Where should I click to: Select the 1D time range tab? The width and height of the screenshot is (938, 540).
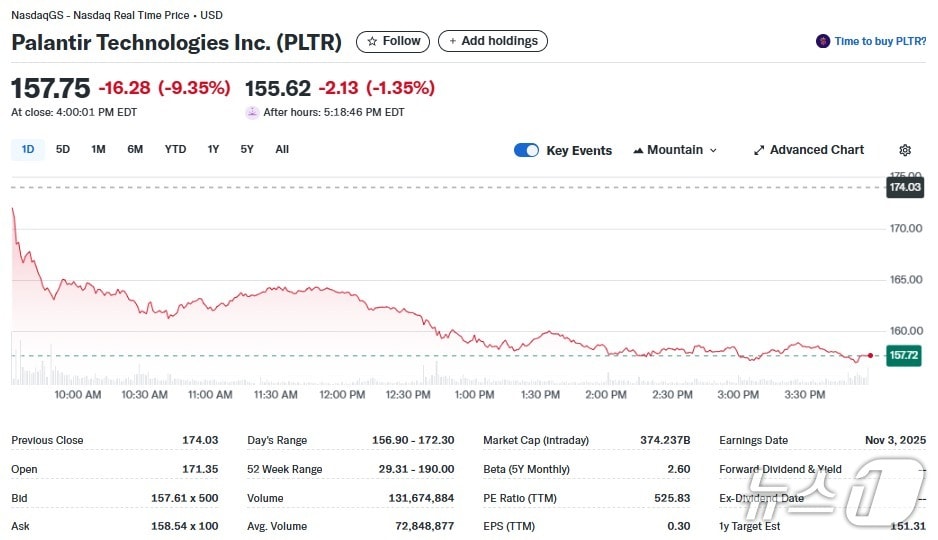coord(28,149)
